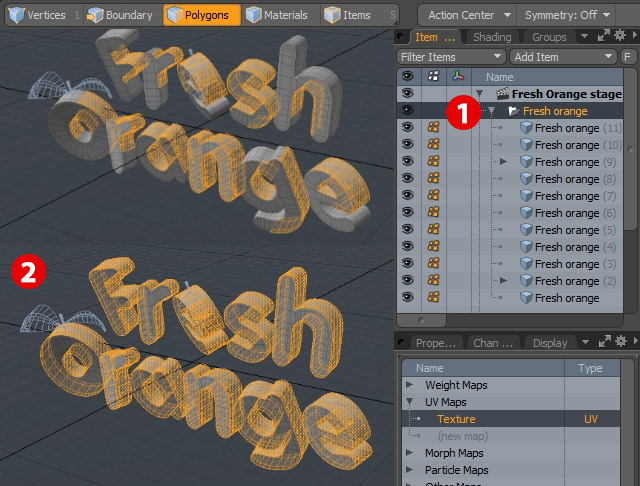Click the Fresh Orange stage scene icon

coord(502,94)
